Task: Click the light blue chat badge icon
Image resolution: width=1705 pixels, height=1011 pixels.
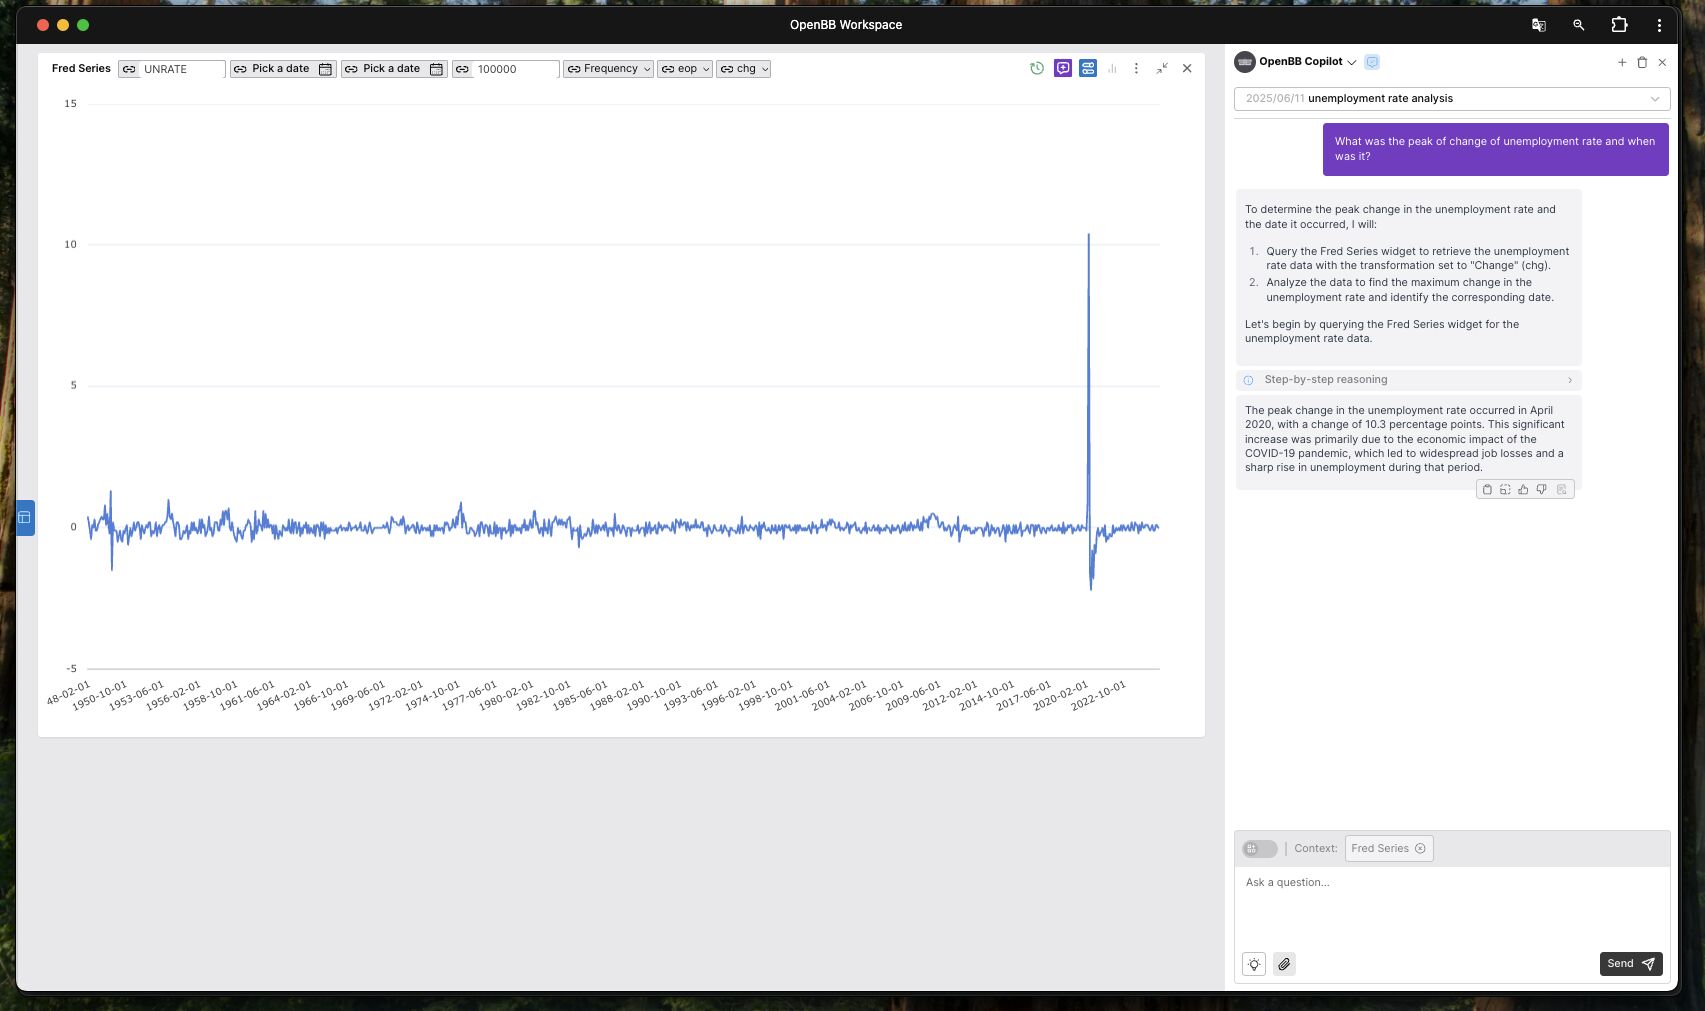Action: [1372, 62]
